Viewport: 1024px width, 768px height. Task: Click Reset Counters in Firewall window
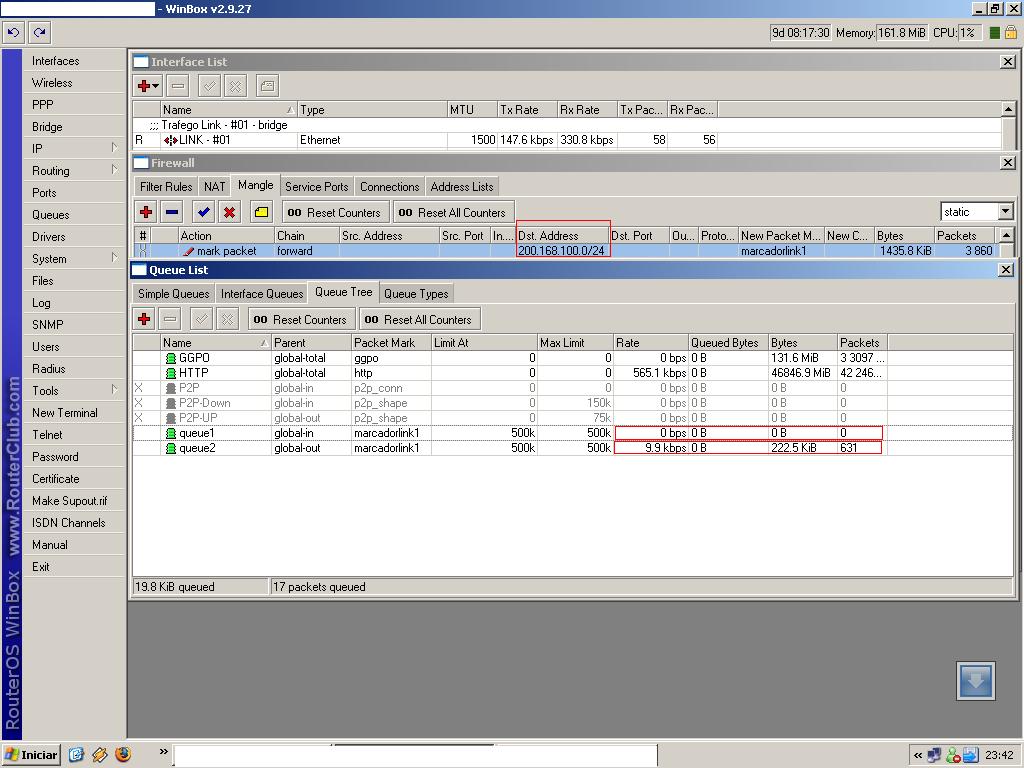335,213
